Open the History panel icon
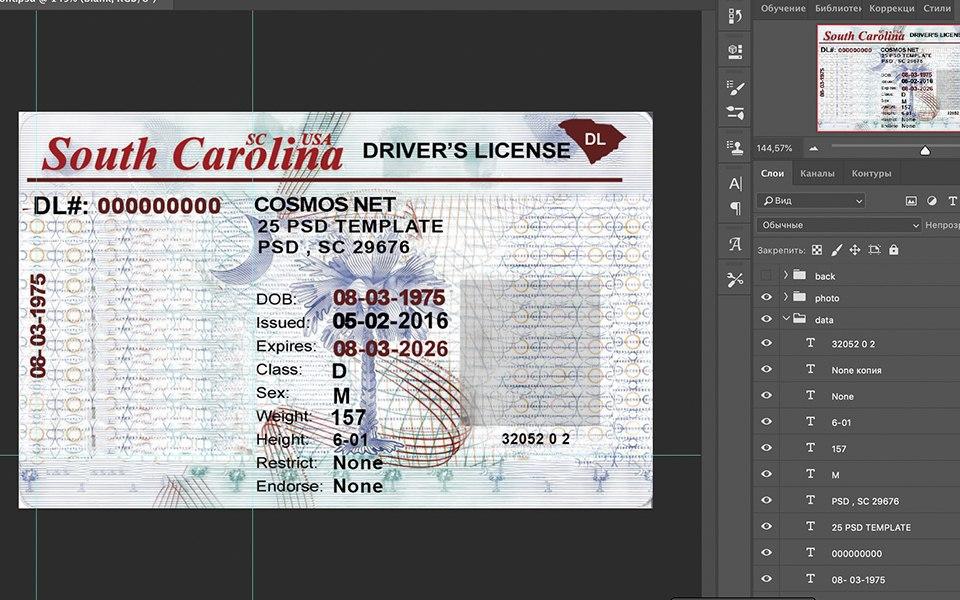960x600 pixels. click(735, 16)
